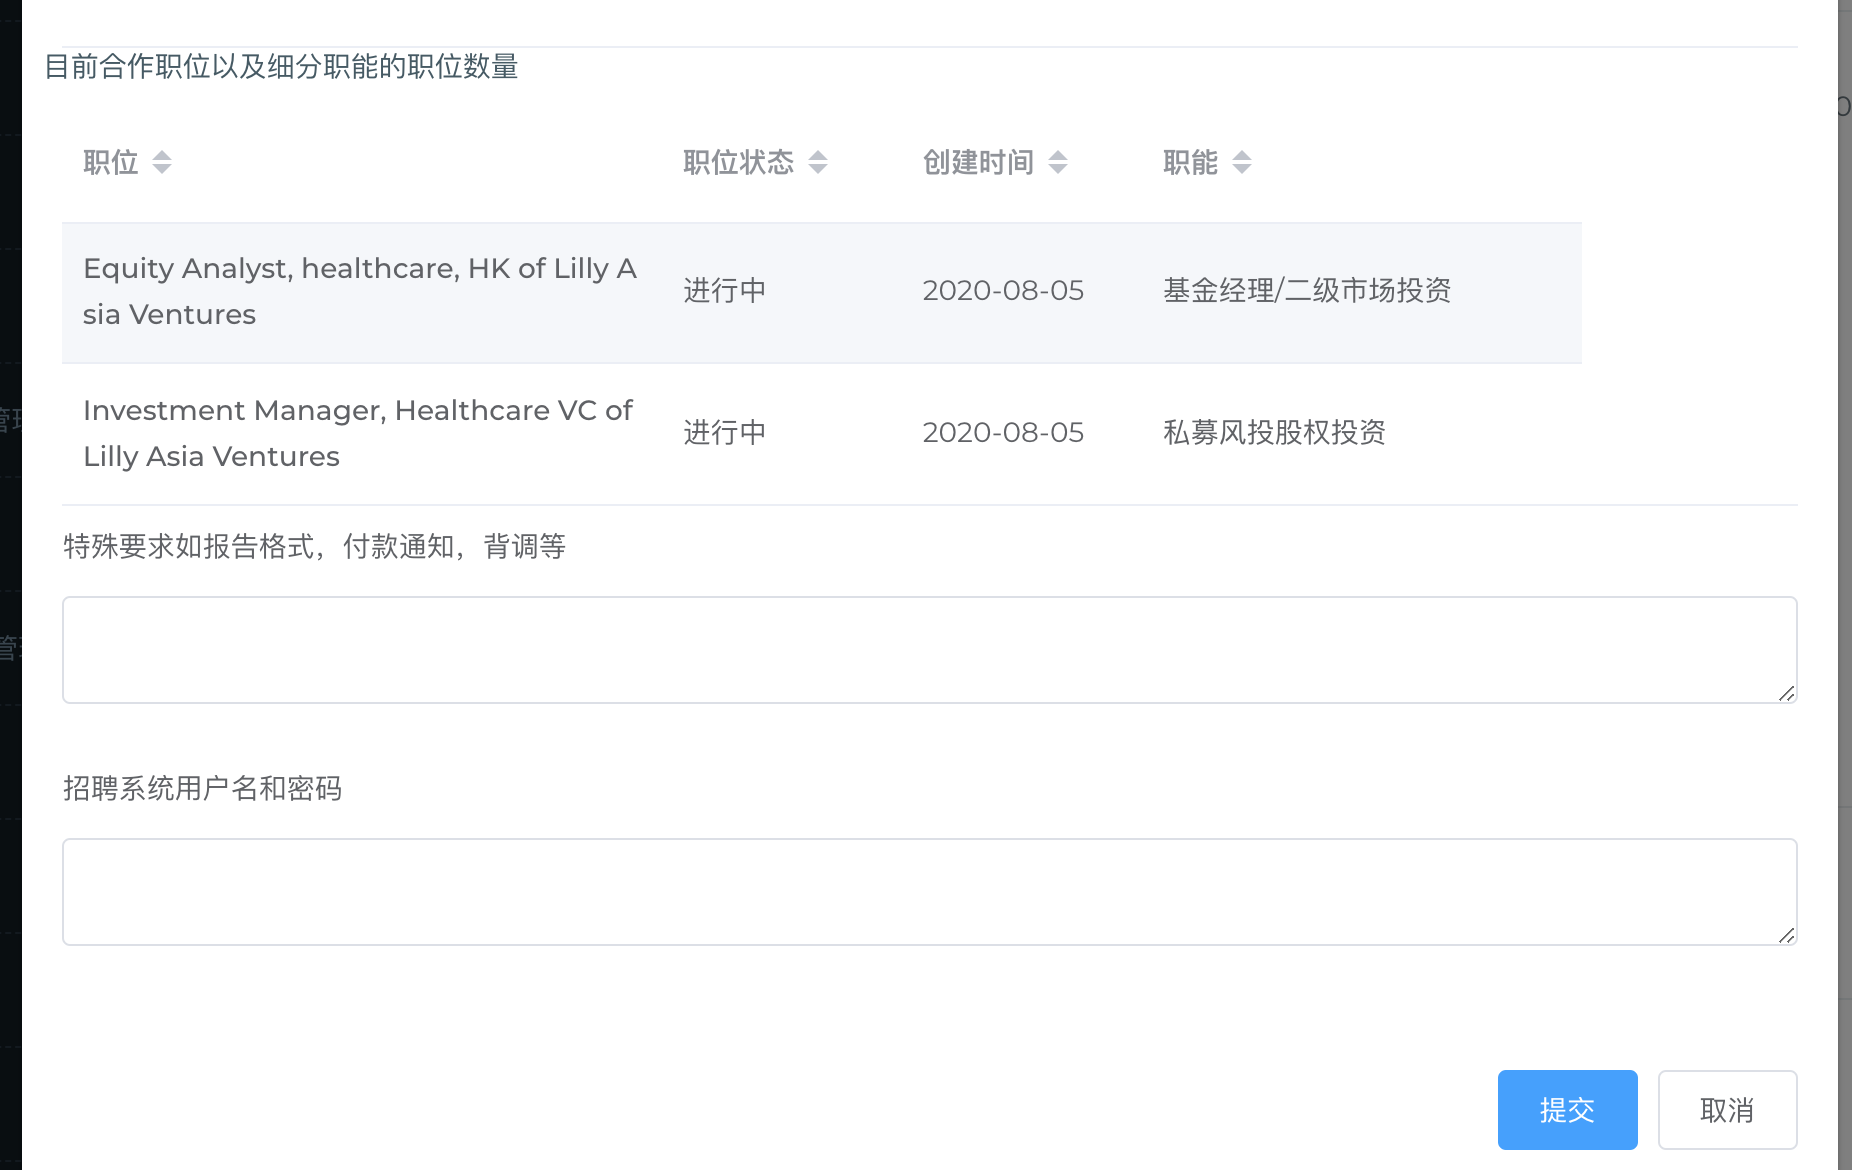Click 基金经理/二级市场投资 function cell
The width and height of the screenshot is (1852, 1170).
point(1306,291)
